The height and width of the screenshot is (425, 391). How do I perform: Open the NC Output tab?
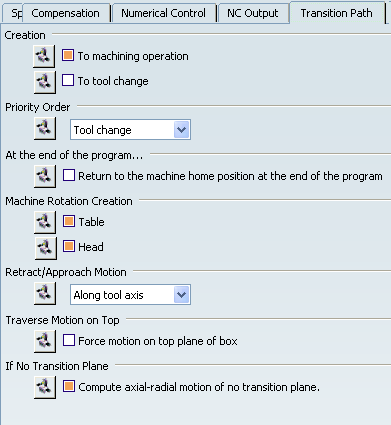[x=253, y=13]
